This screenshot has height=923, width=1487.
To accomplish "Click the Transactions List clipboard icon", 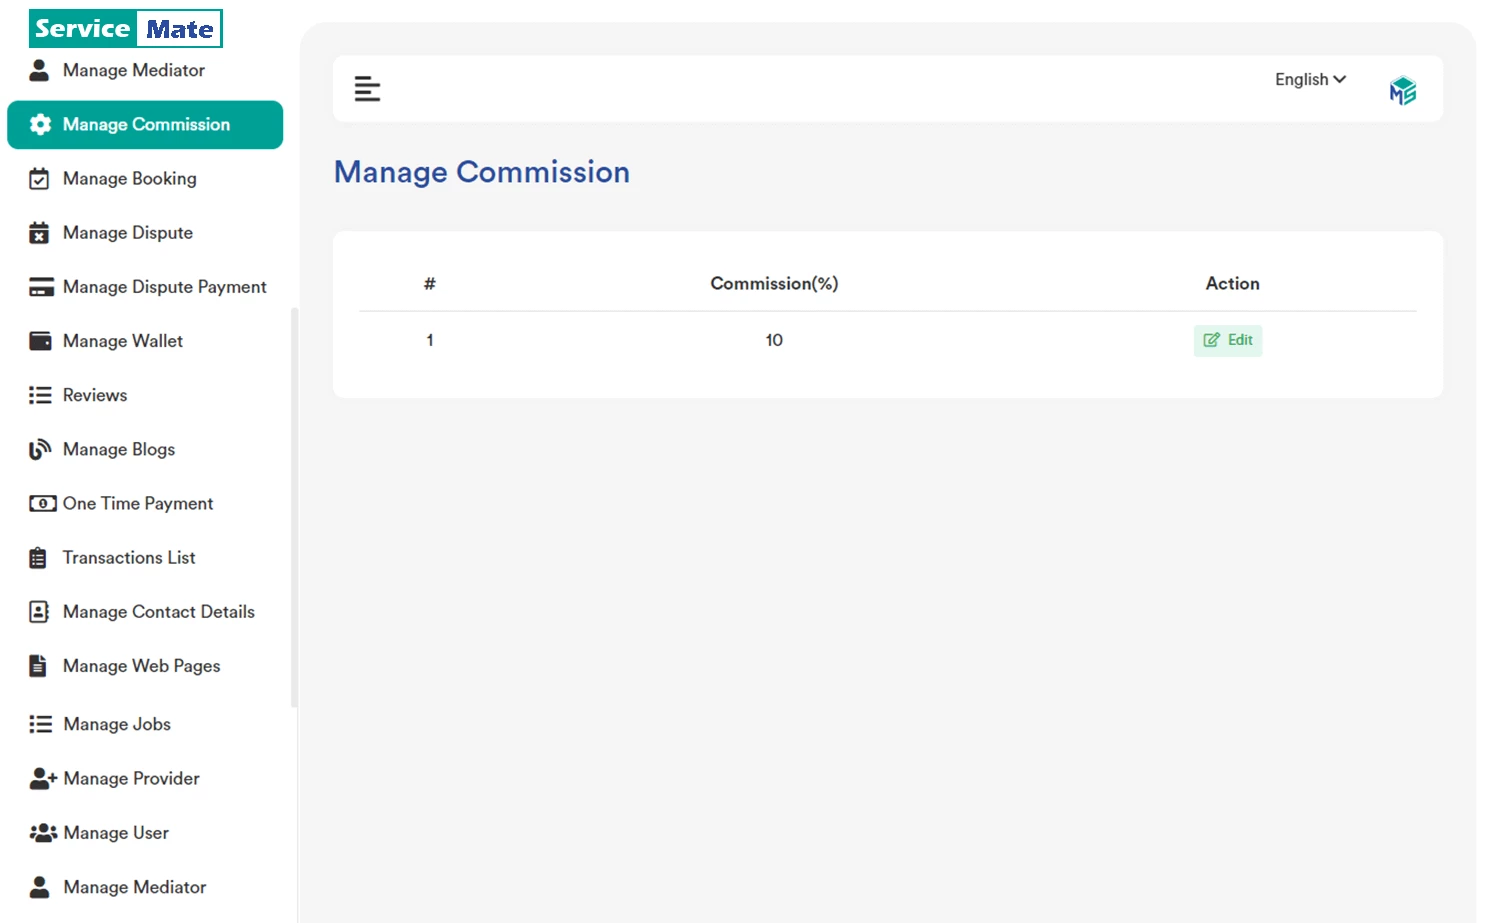I will click(38, 557).
